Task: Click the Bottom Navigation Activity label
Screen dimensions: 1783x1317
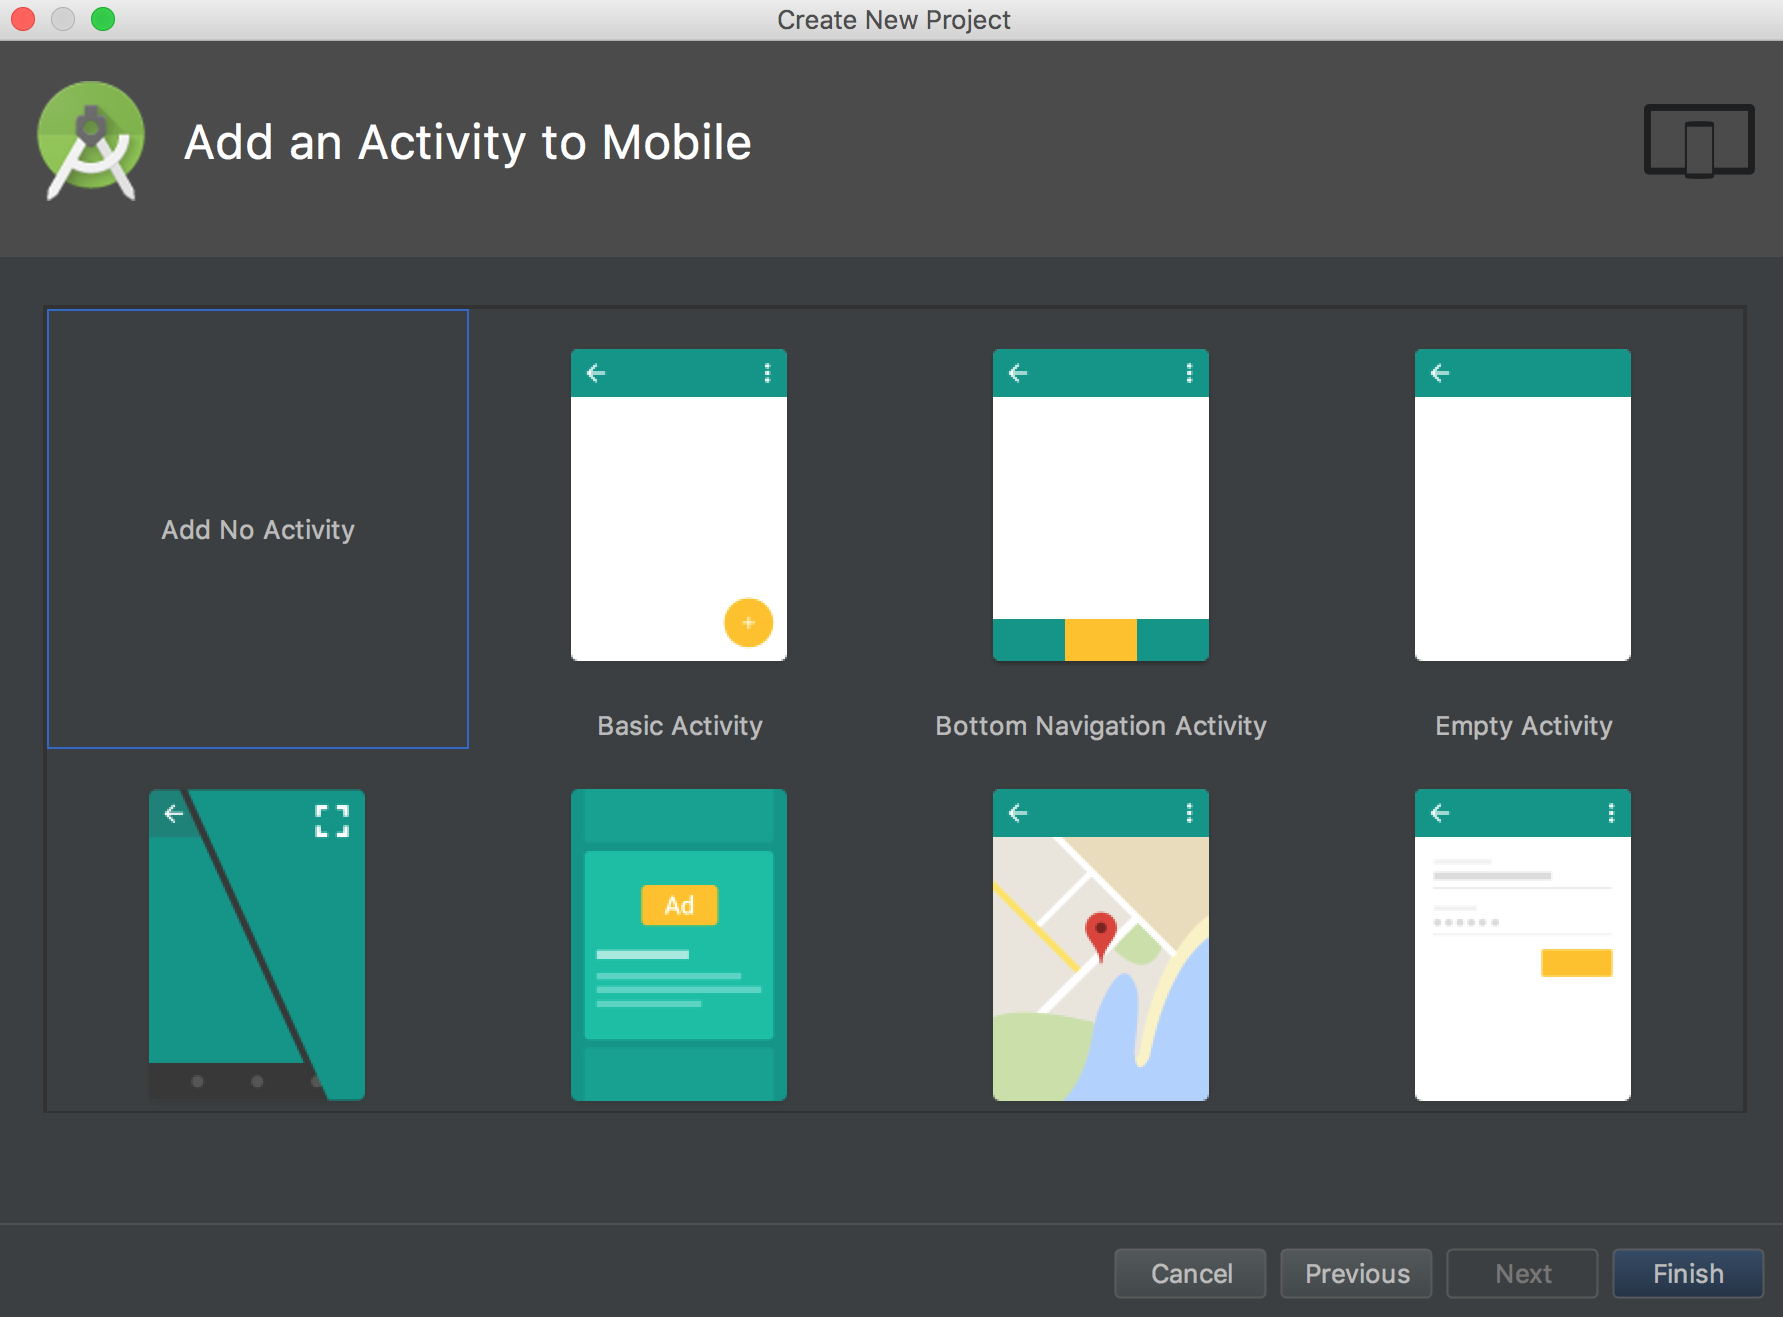Action: pos(1101,726)
